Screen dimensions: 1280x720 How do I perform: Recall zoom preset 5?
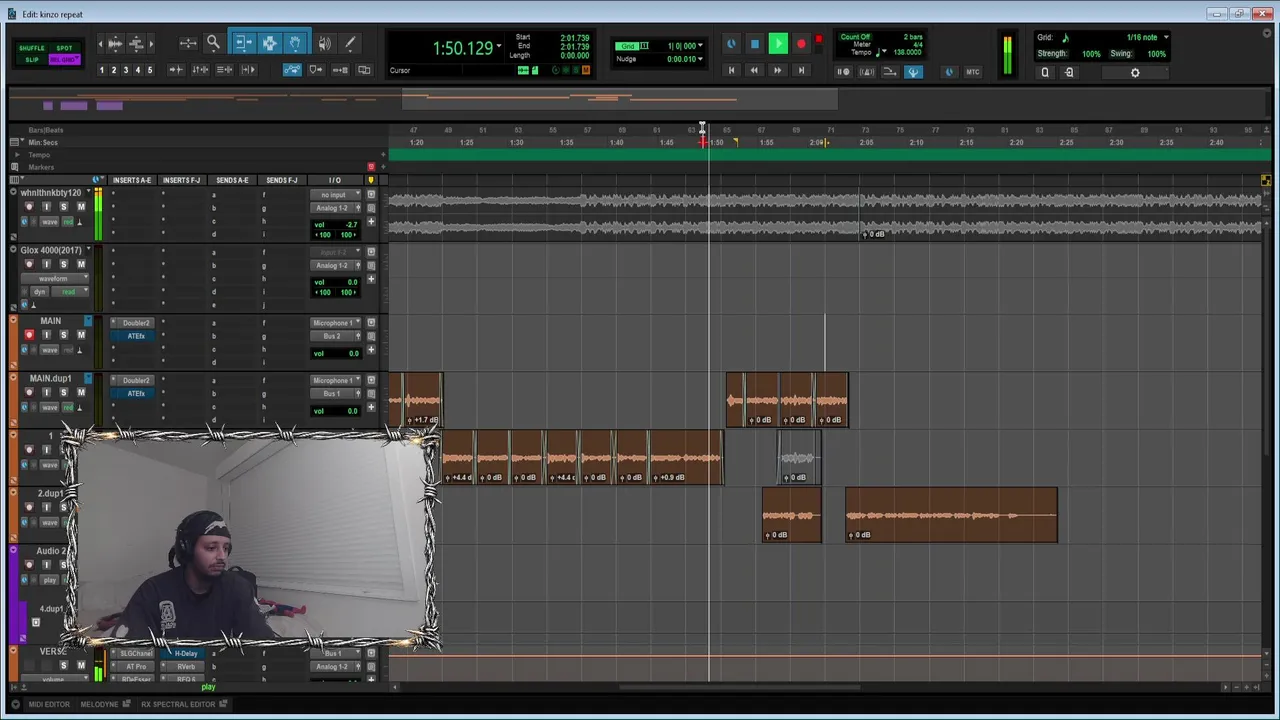[x=150, y=70]
